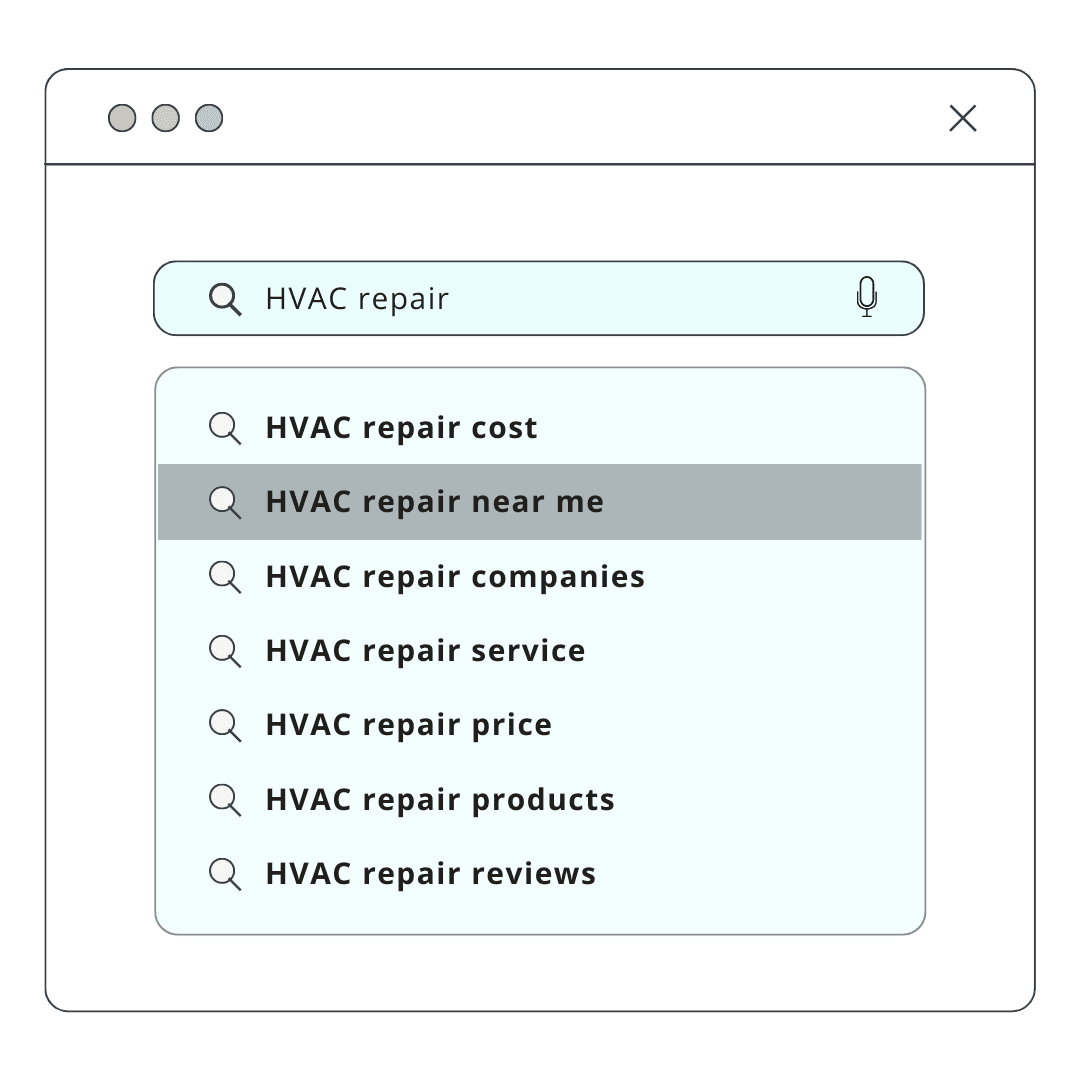Select HVAC repair service from suggestions
Screen dimensions: 1080x1080
[539, 651]
